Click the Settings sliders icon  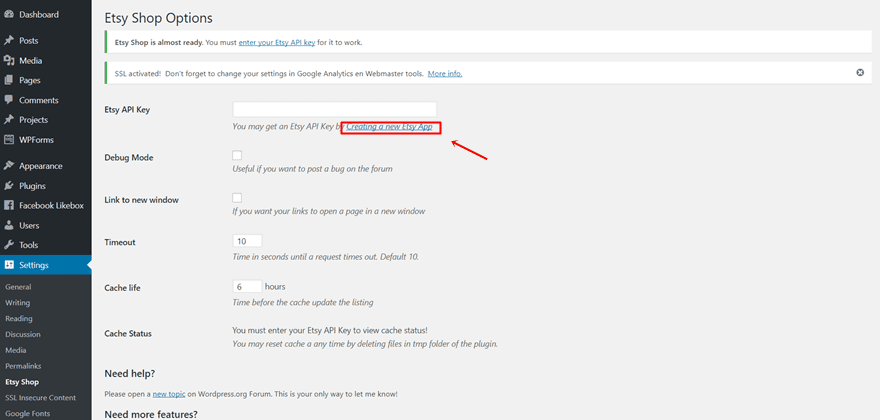click(x=8, y=265)
